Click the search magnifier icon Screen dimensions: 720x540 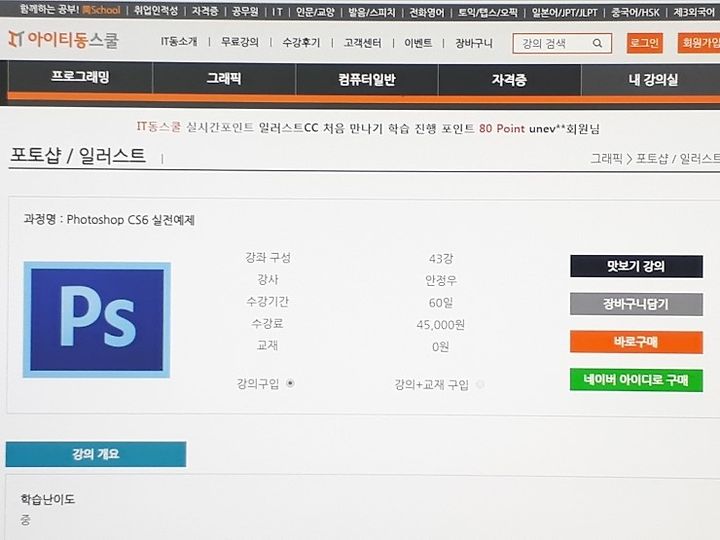pos(597,43)
